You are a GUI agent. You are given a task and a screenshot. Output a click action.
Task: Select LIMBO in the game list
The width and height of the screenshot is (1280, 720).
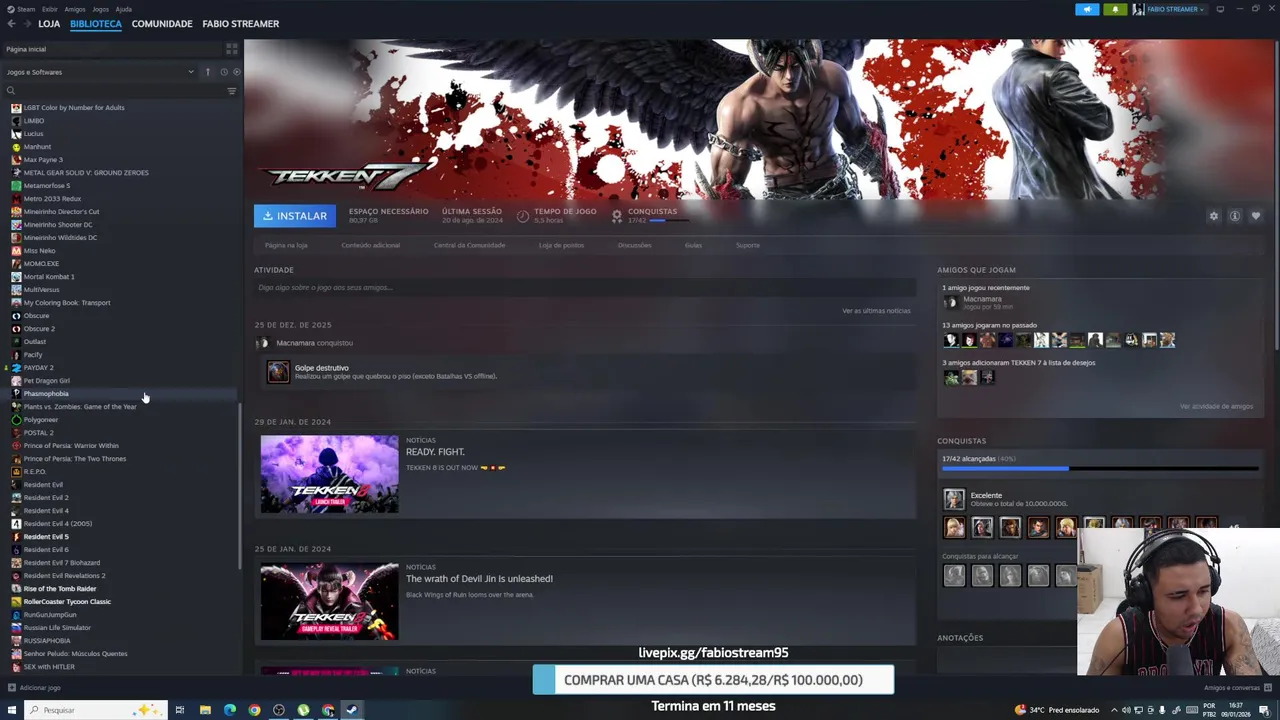pos(34,121)
